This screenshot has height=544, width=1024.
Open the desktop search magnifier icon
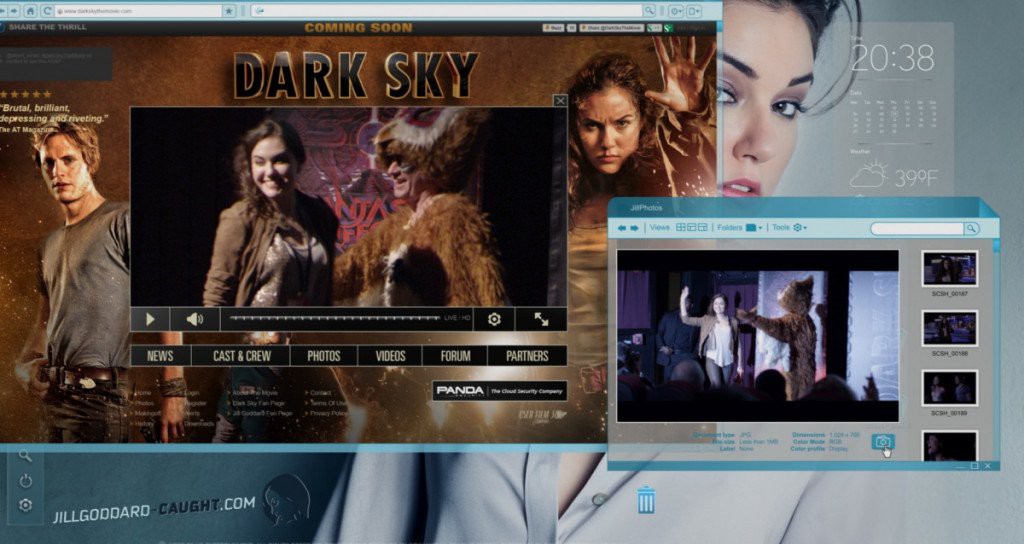coord(26,456)
